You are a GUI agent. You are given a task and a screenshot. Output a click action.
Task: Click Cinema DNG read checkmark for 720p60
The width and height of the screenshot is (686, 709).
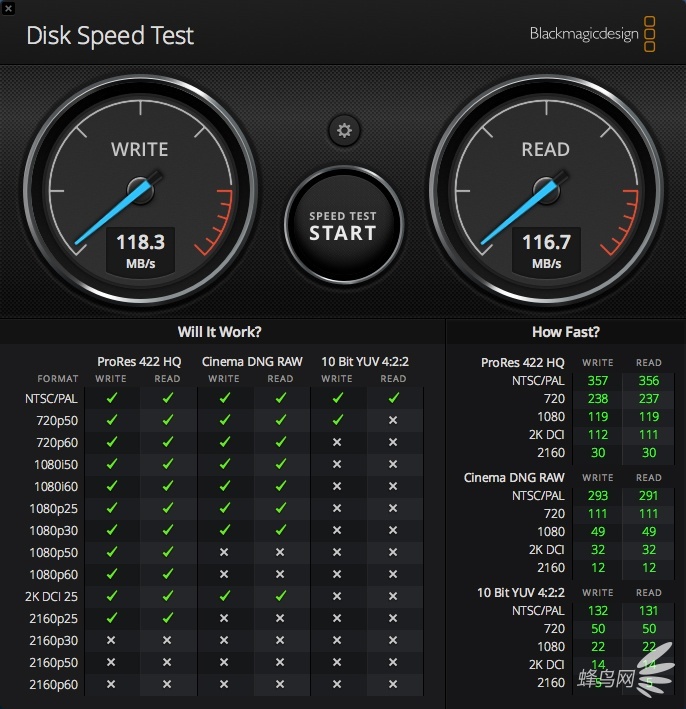(280, 441)
